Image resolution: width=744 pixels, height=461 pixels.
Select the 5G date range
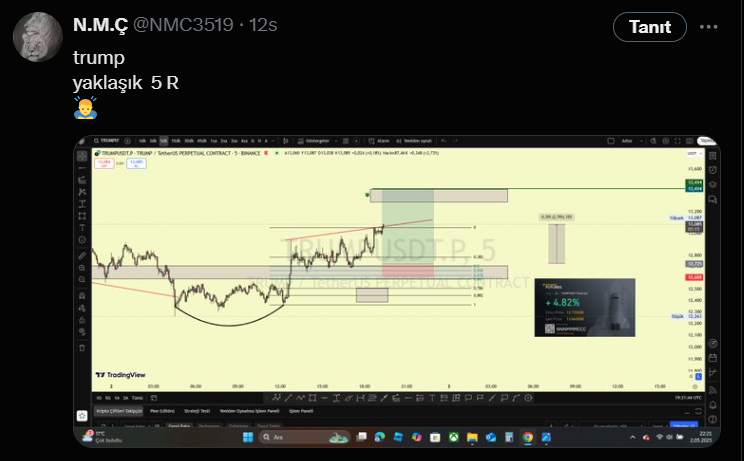108,398
